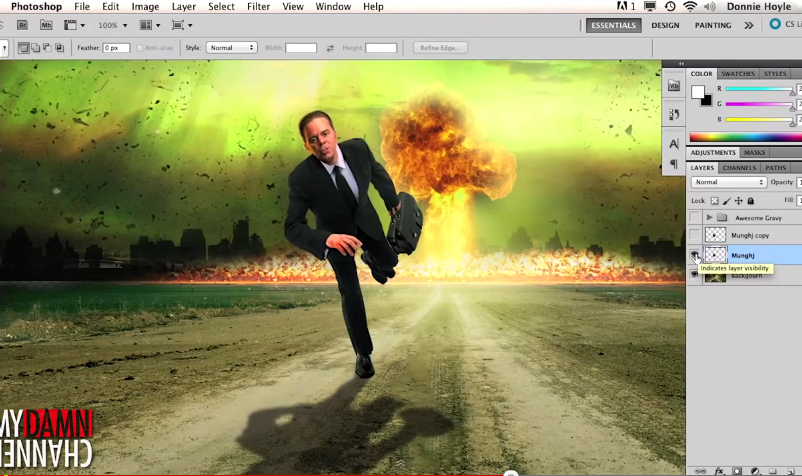Switch to the Adjustments tab
The height and width of the screenshot is (476, 802).
(x=712, y=152)
